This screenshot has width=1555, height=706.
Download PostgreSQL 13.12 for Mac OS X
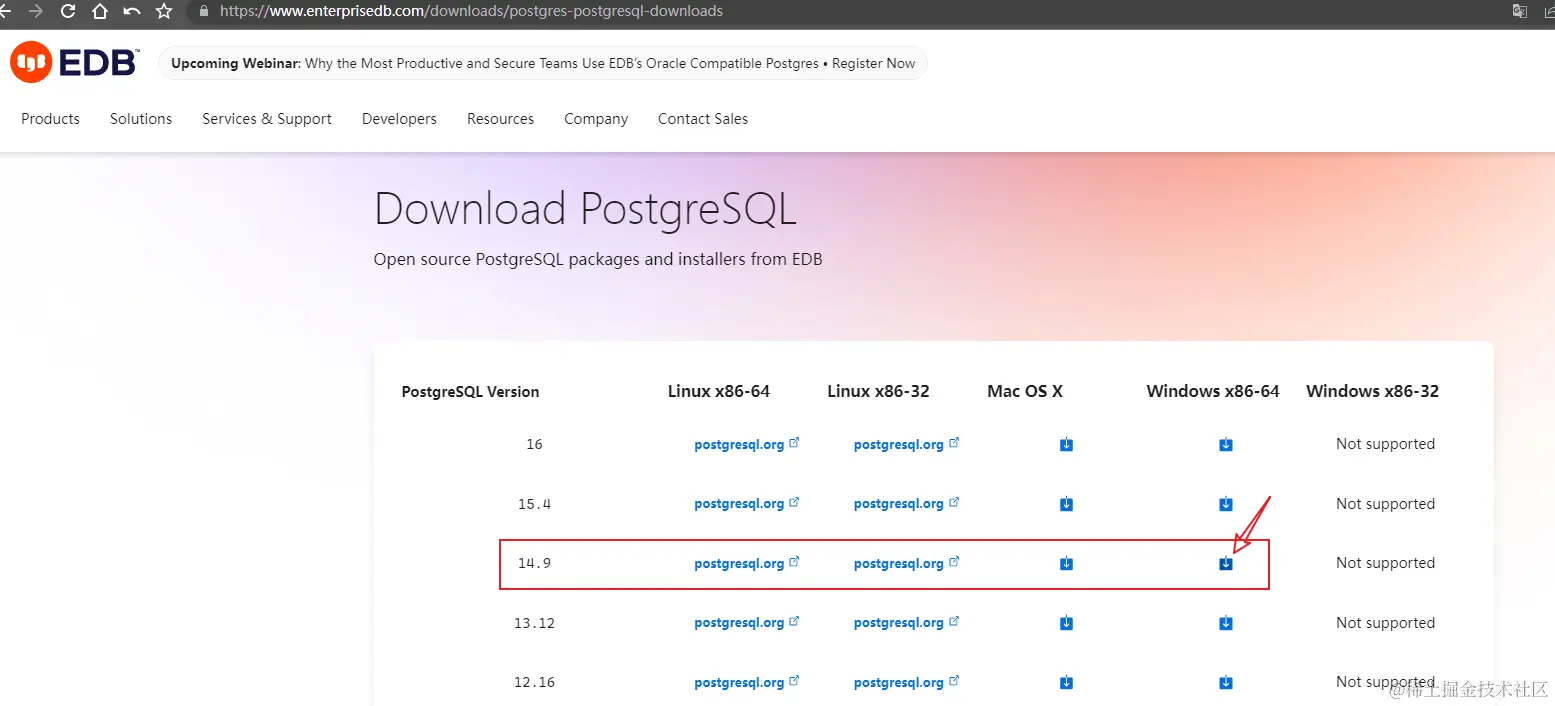1066,623
